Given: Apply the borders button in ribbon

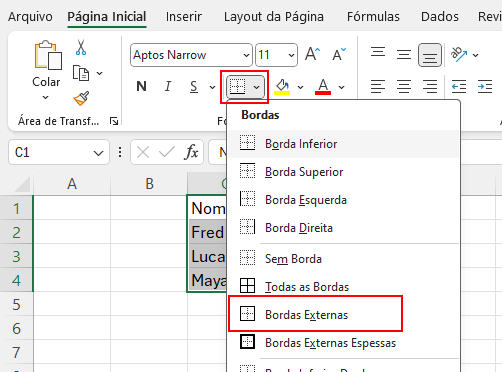Looking at the screenshot, I should [x=237, y=87].
